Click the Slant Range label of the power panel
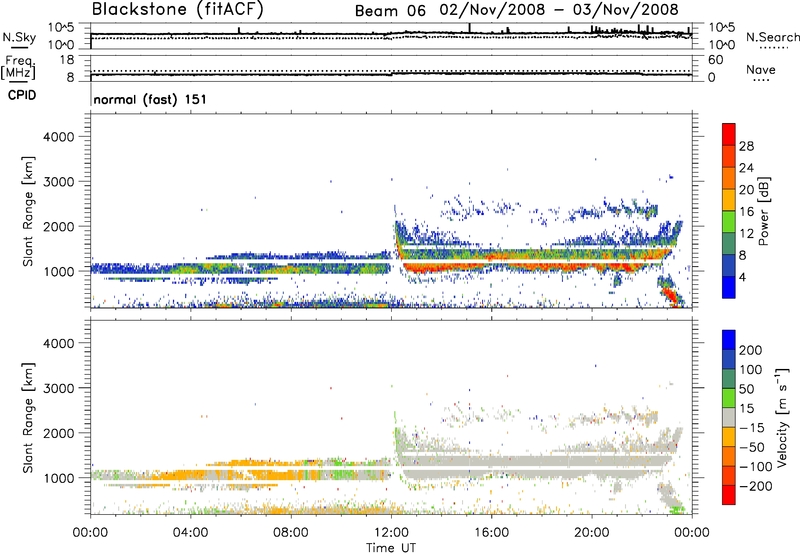The image size is (800, 554). (x=28, y=211)
